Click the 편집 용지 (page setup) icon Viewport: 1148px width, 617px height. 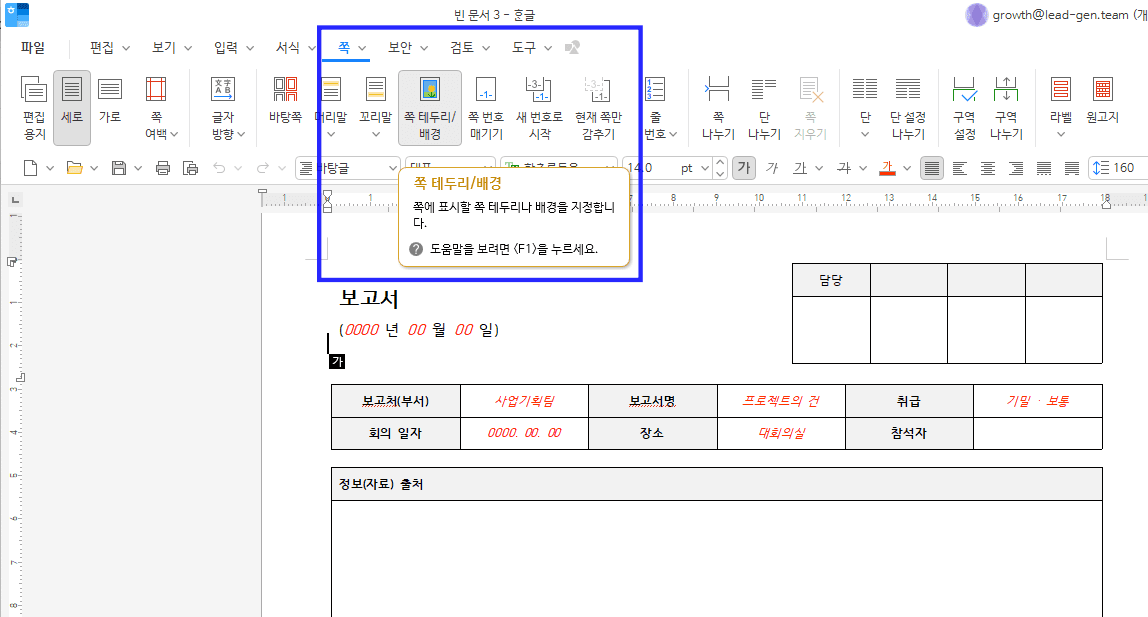click(x=33, y=103)
